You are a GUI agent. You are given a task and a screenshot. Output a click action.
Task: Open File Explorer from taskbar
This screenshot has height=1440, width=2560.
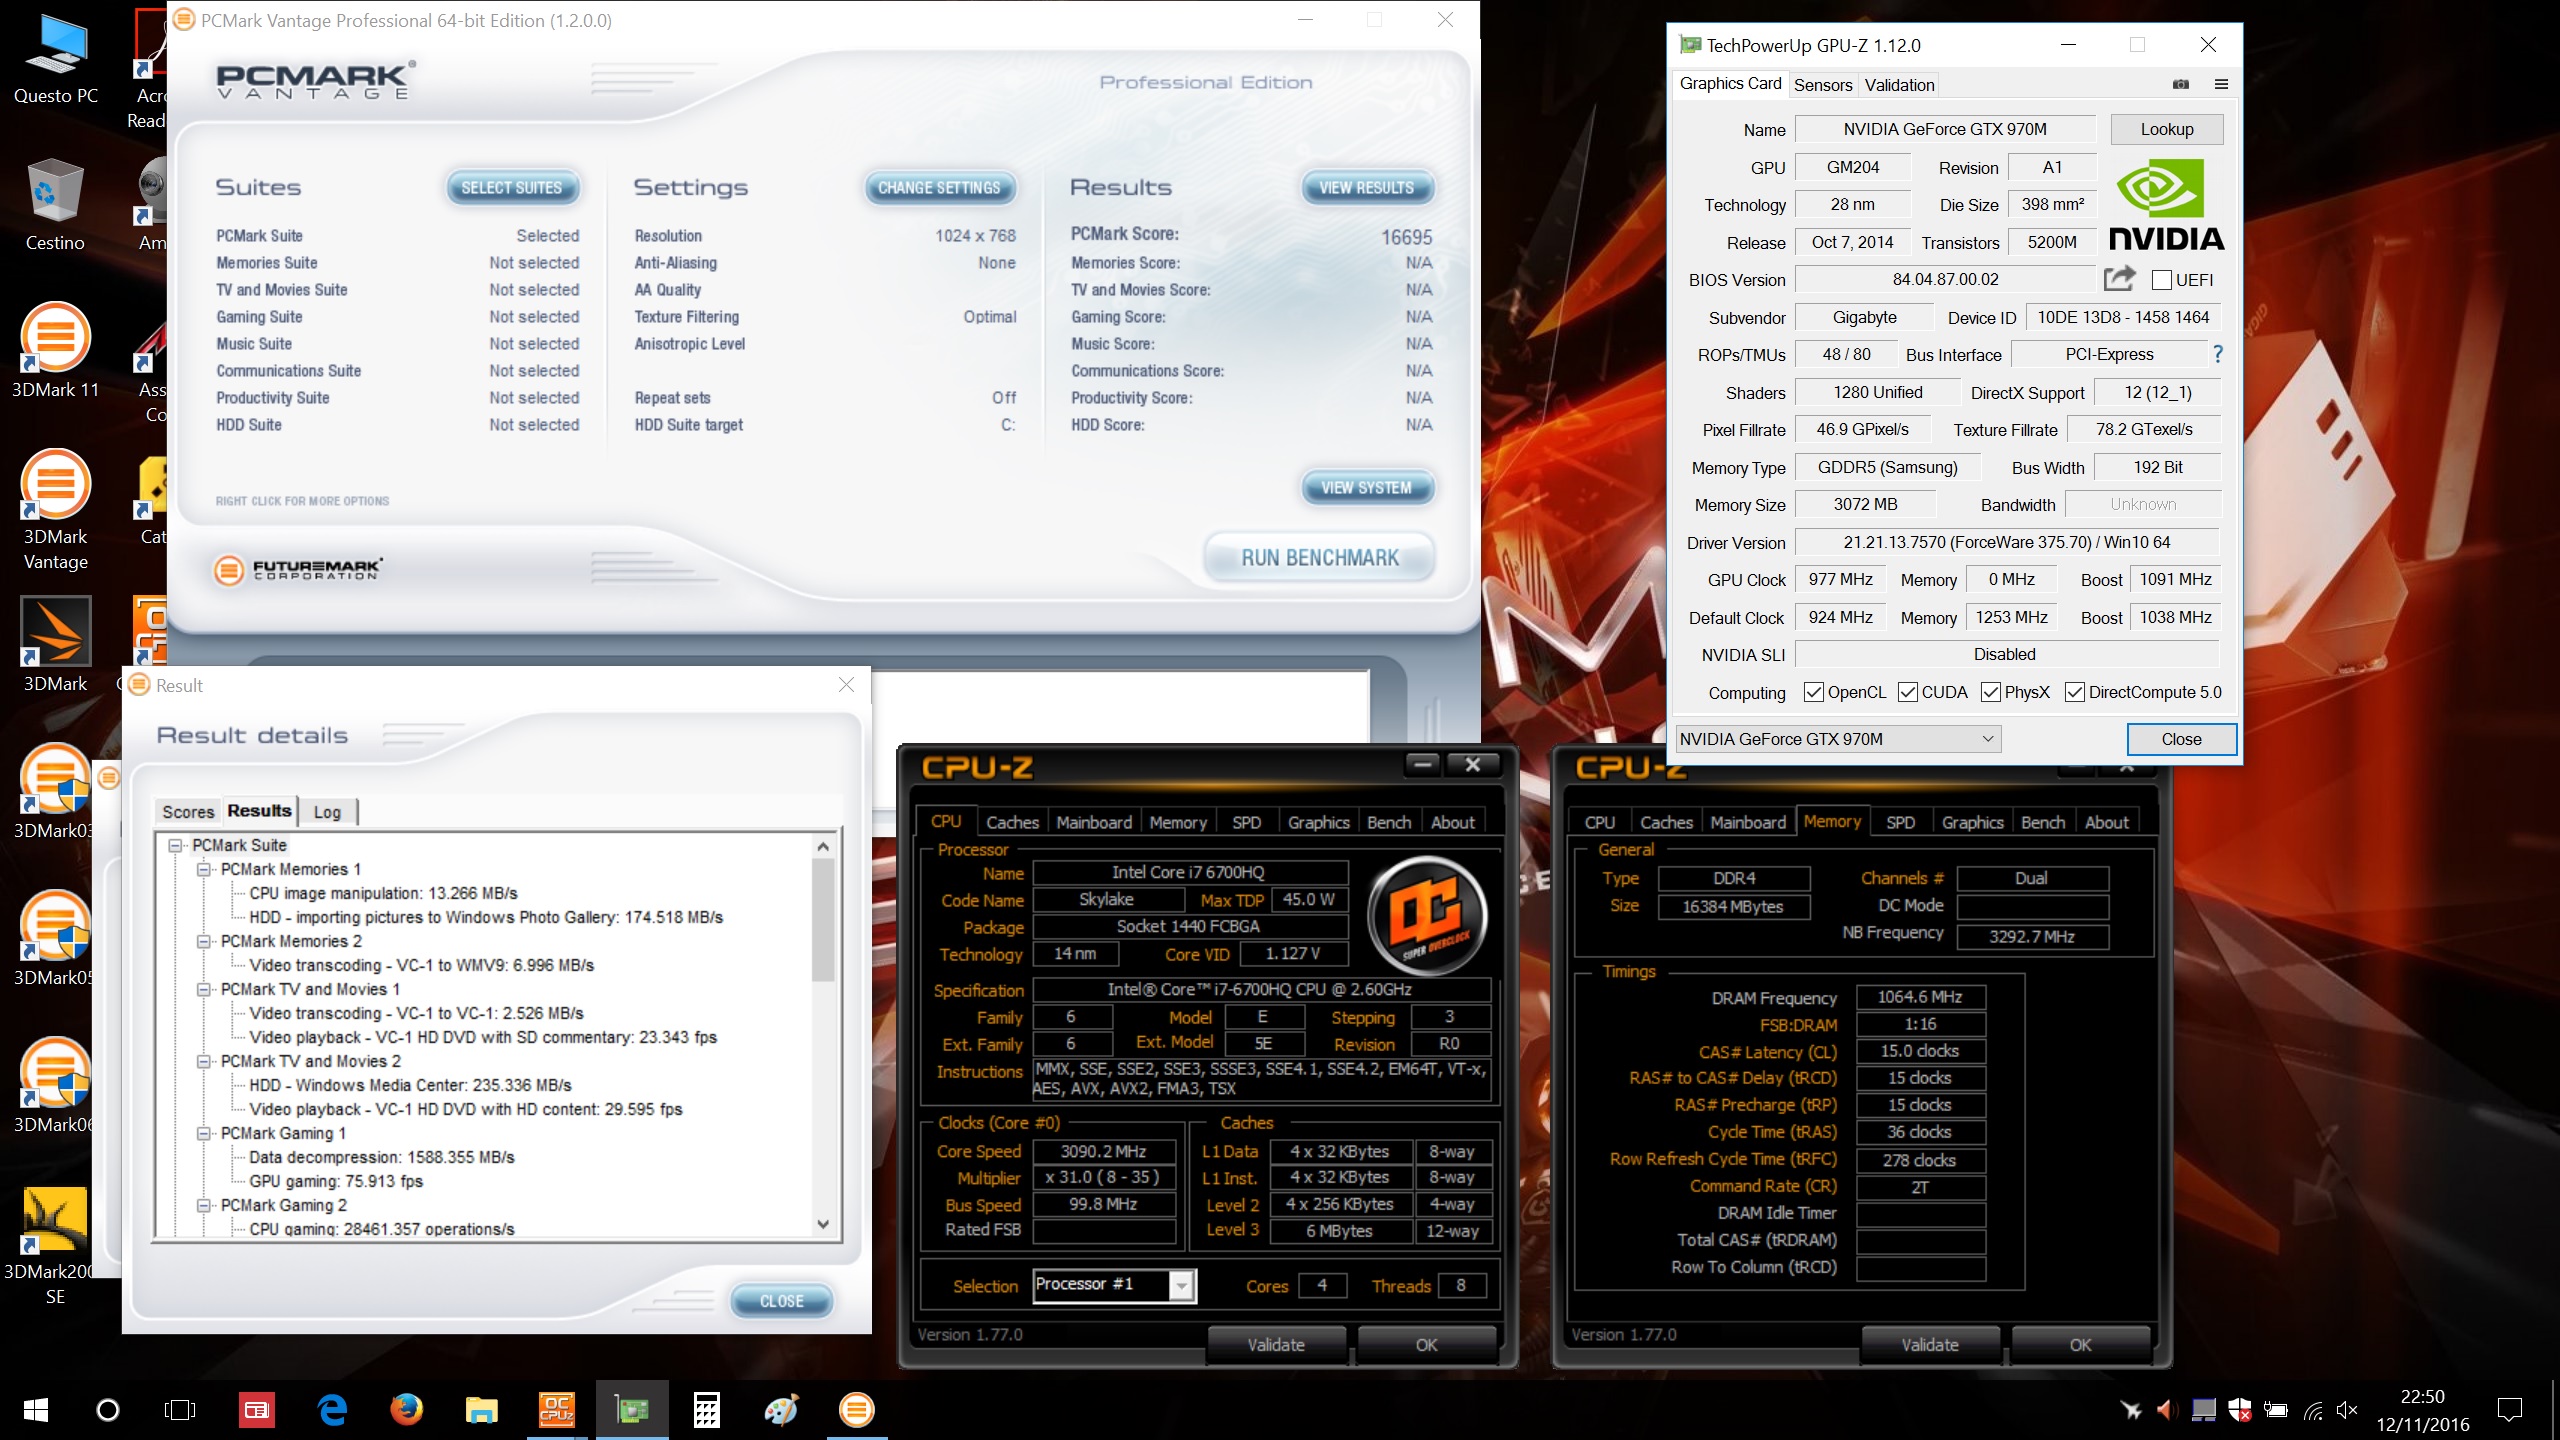click(481, 1410)
